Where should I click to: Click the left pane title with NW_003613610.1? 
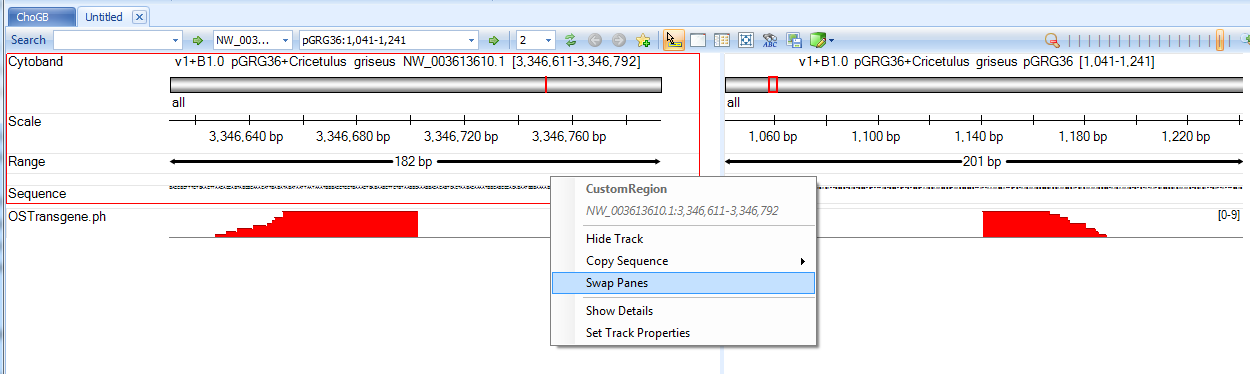pyautogui.click(x=407, y=61)
